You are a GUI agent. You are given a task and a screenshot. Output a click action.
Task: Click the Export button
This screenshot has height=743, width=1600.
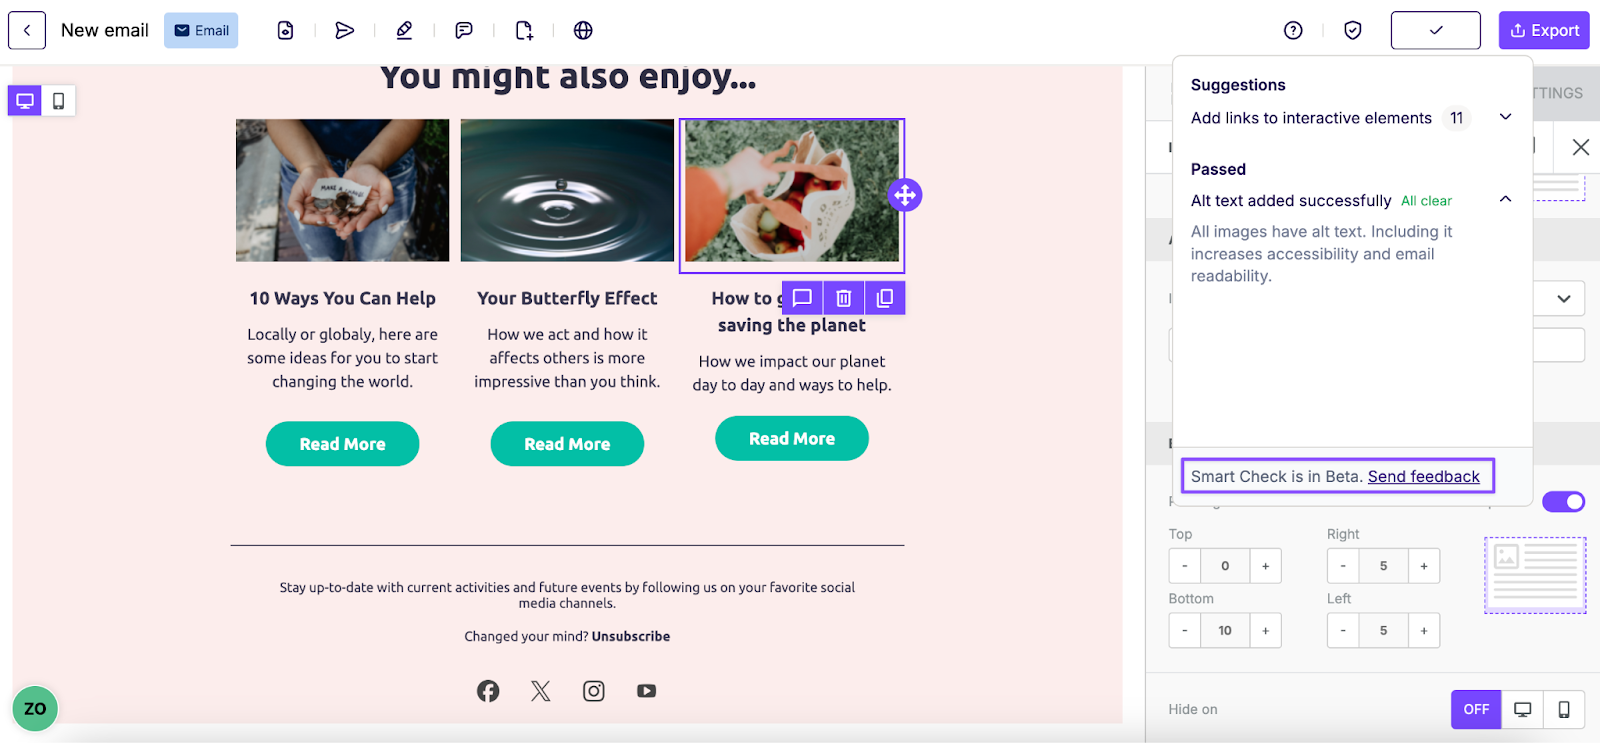[x=1544, y=30]
